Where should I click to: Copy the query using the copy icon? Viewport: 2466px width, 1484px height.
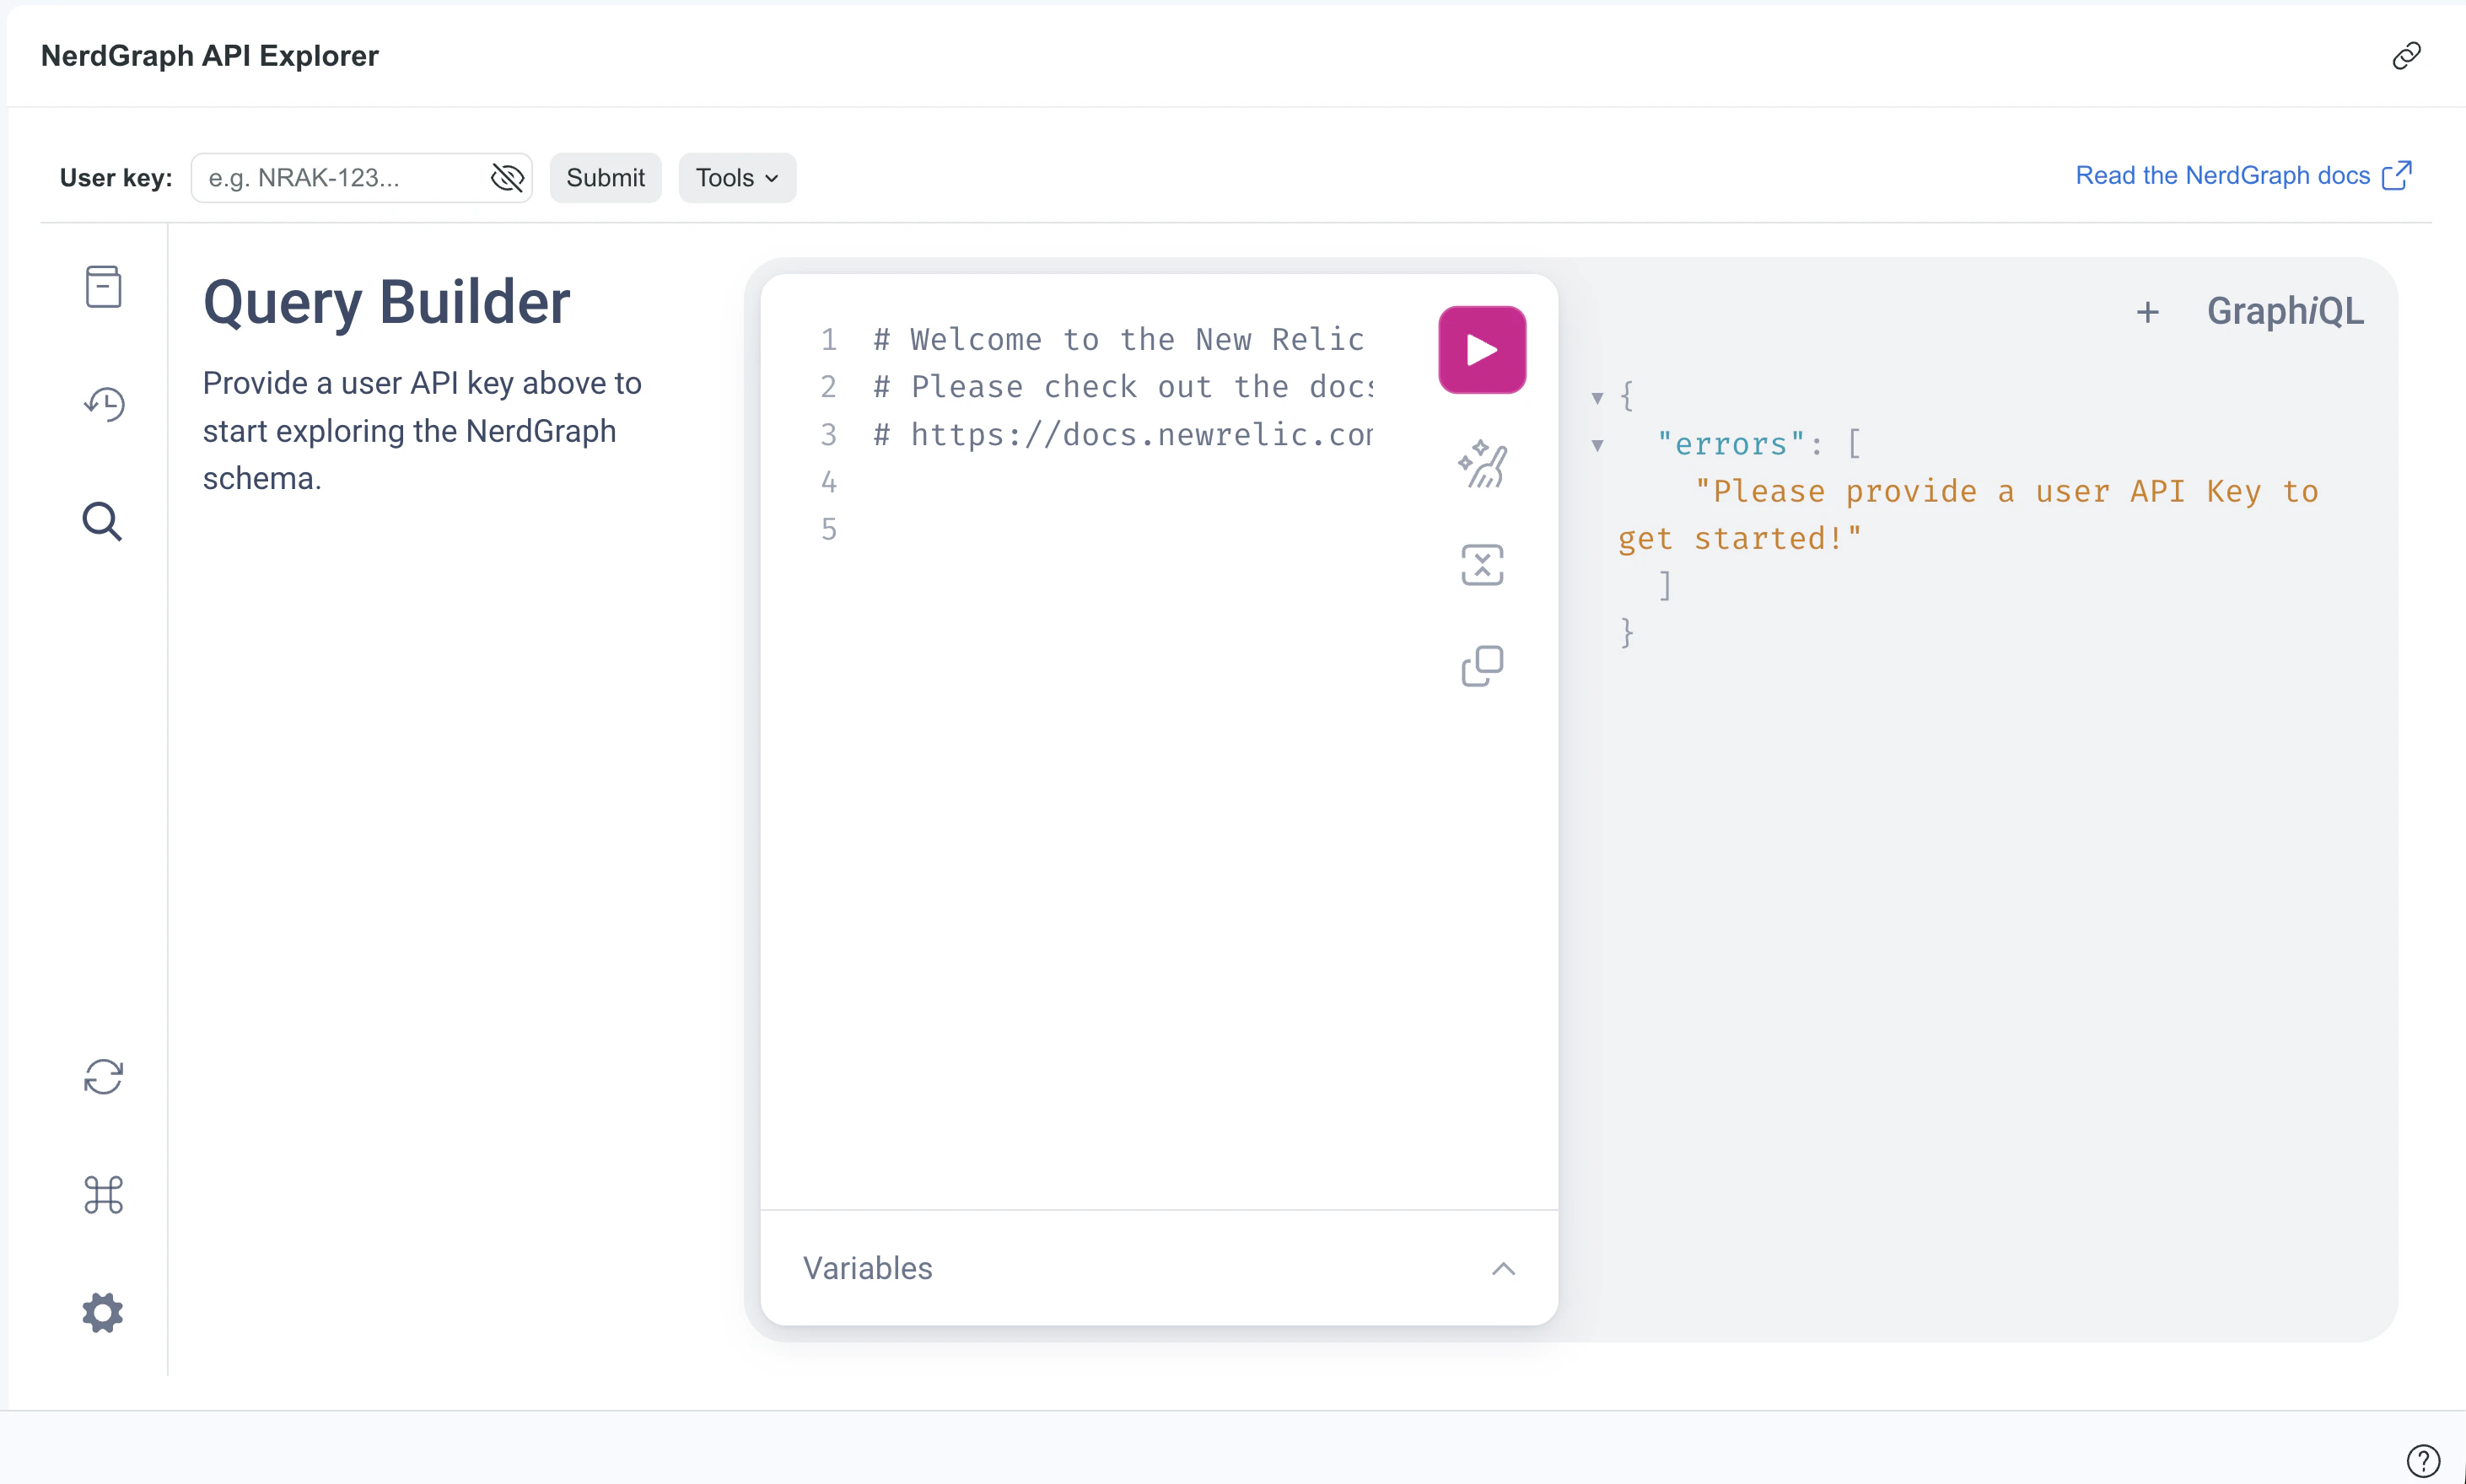(x=1482, y=666)
